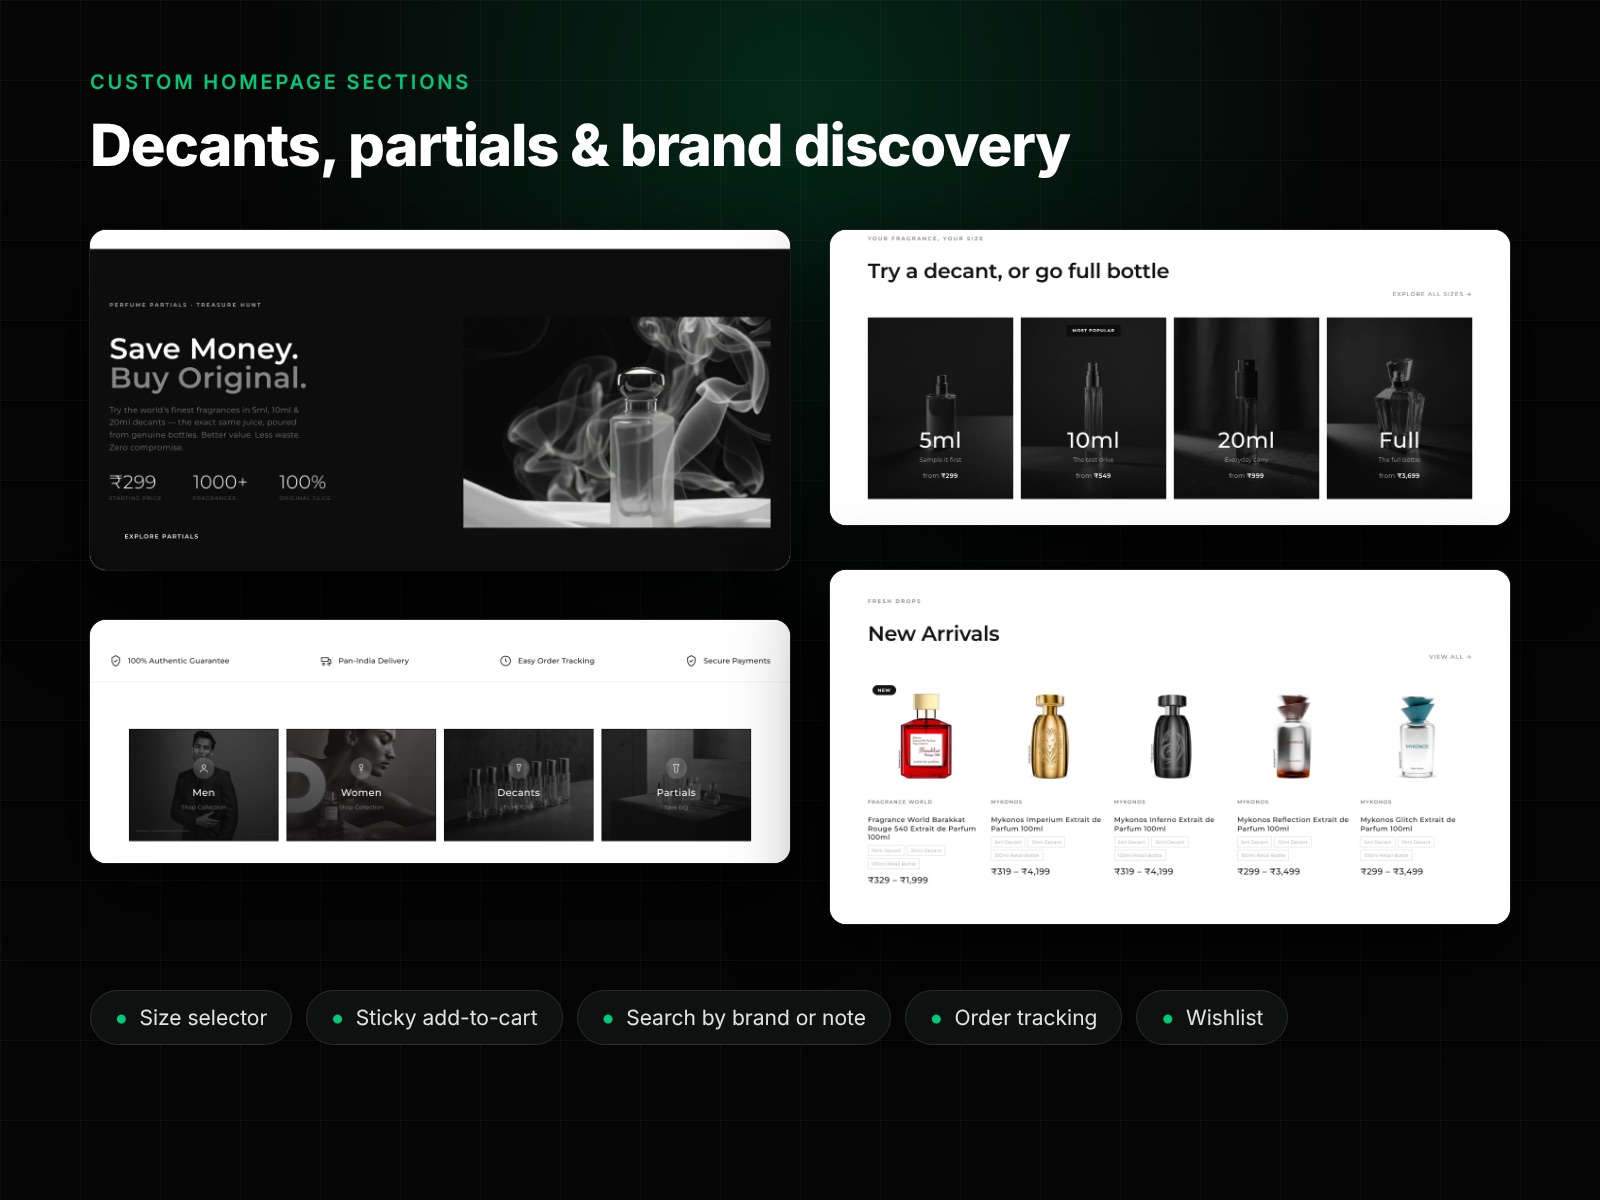Click the Size selector pill
Image resolution: width=1600 pixels, height=1200 pixels.
pos(191,1018)
